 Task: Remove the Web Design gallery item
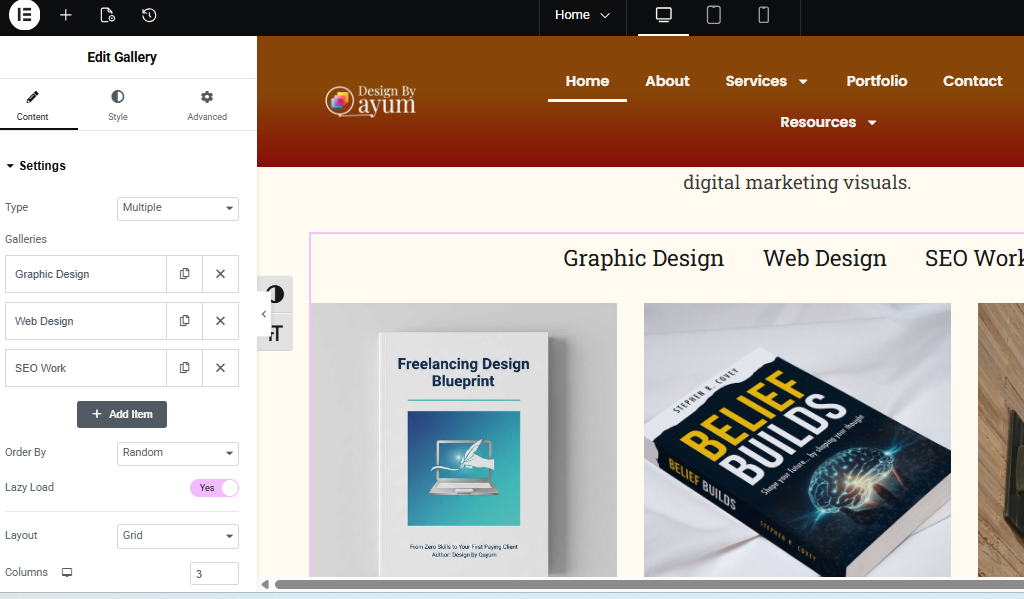point(220,321)
